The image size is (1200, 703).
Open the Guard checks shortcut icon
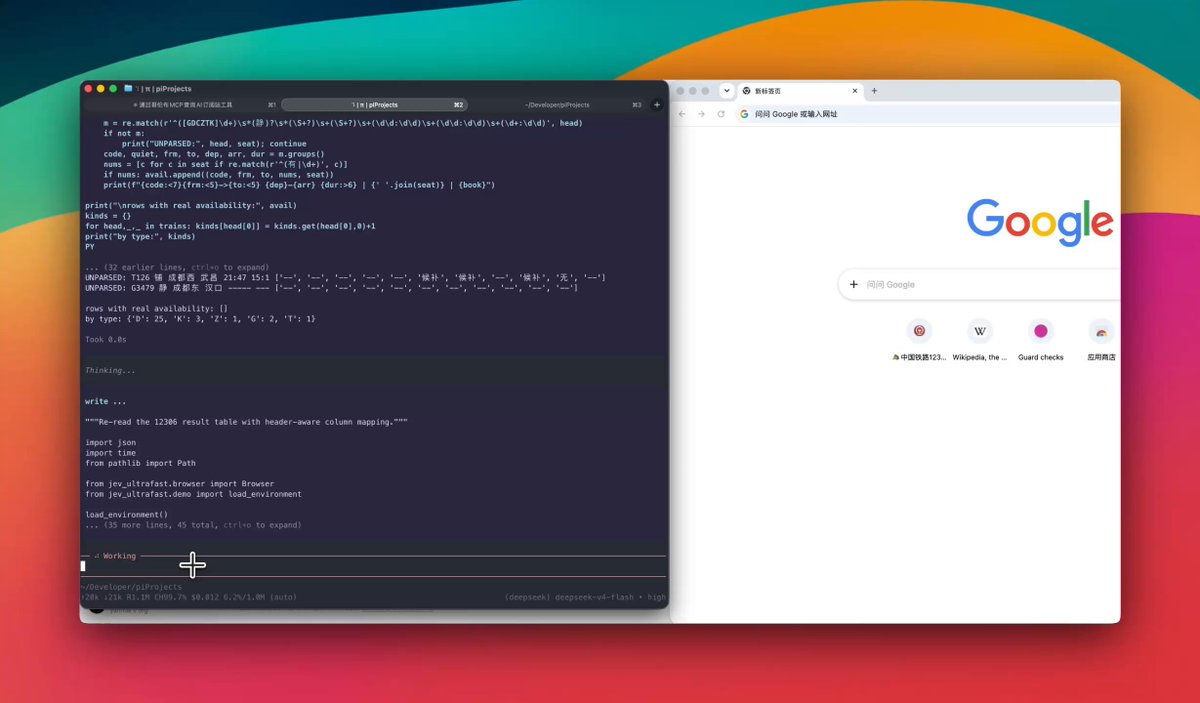coord(1041,331)
